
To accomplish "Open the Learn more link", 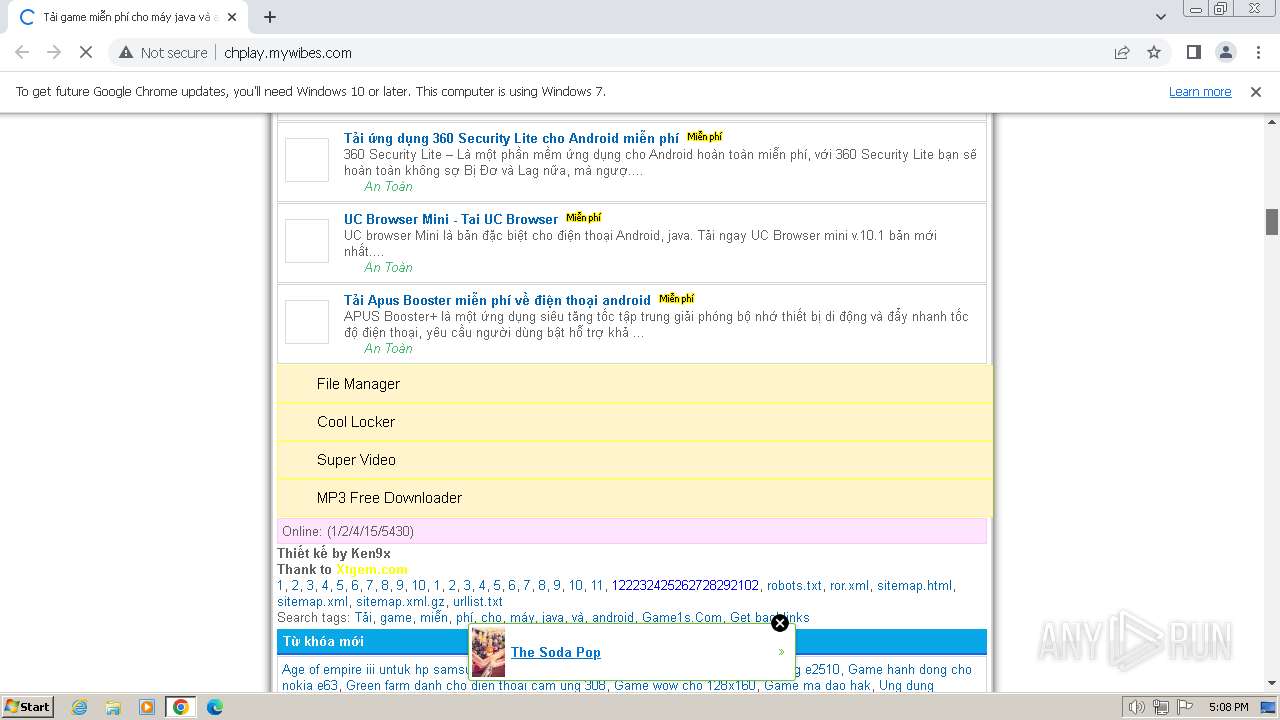I will pyautogui.click(x=1200, y=92).
